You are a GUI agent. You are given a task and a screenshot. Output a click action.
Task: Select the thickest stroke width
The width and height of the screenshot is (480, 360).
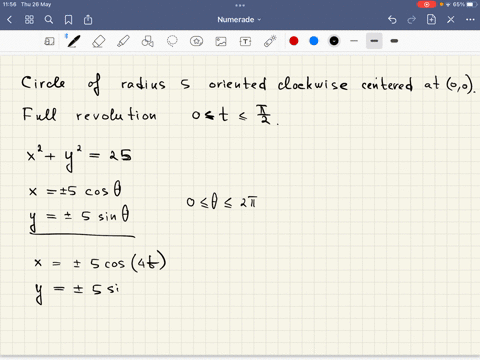[394, 41]
